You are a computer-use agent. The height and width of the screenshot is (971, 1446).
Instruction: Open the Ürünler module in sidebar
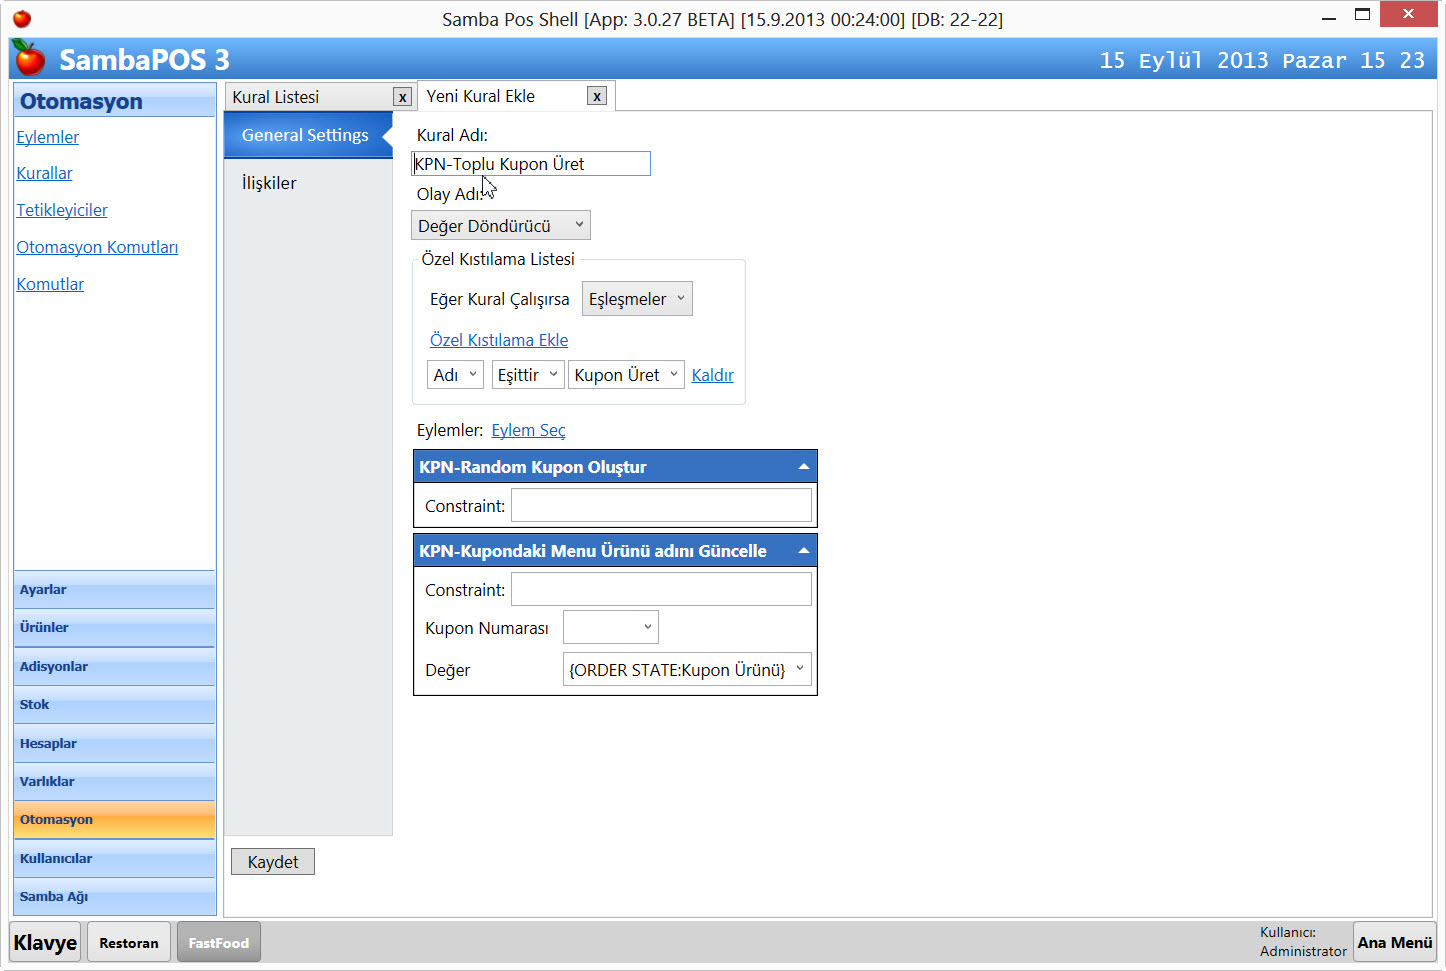114,628
